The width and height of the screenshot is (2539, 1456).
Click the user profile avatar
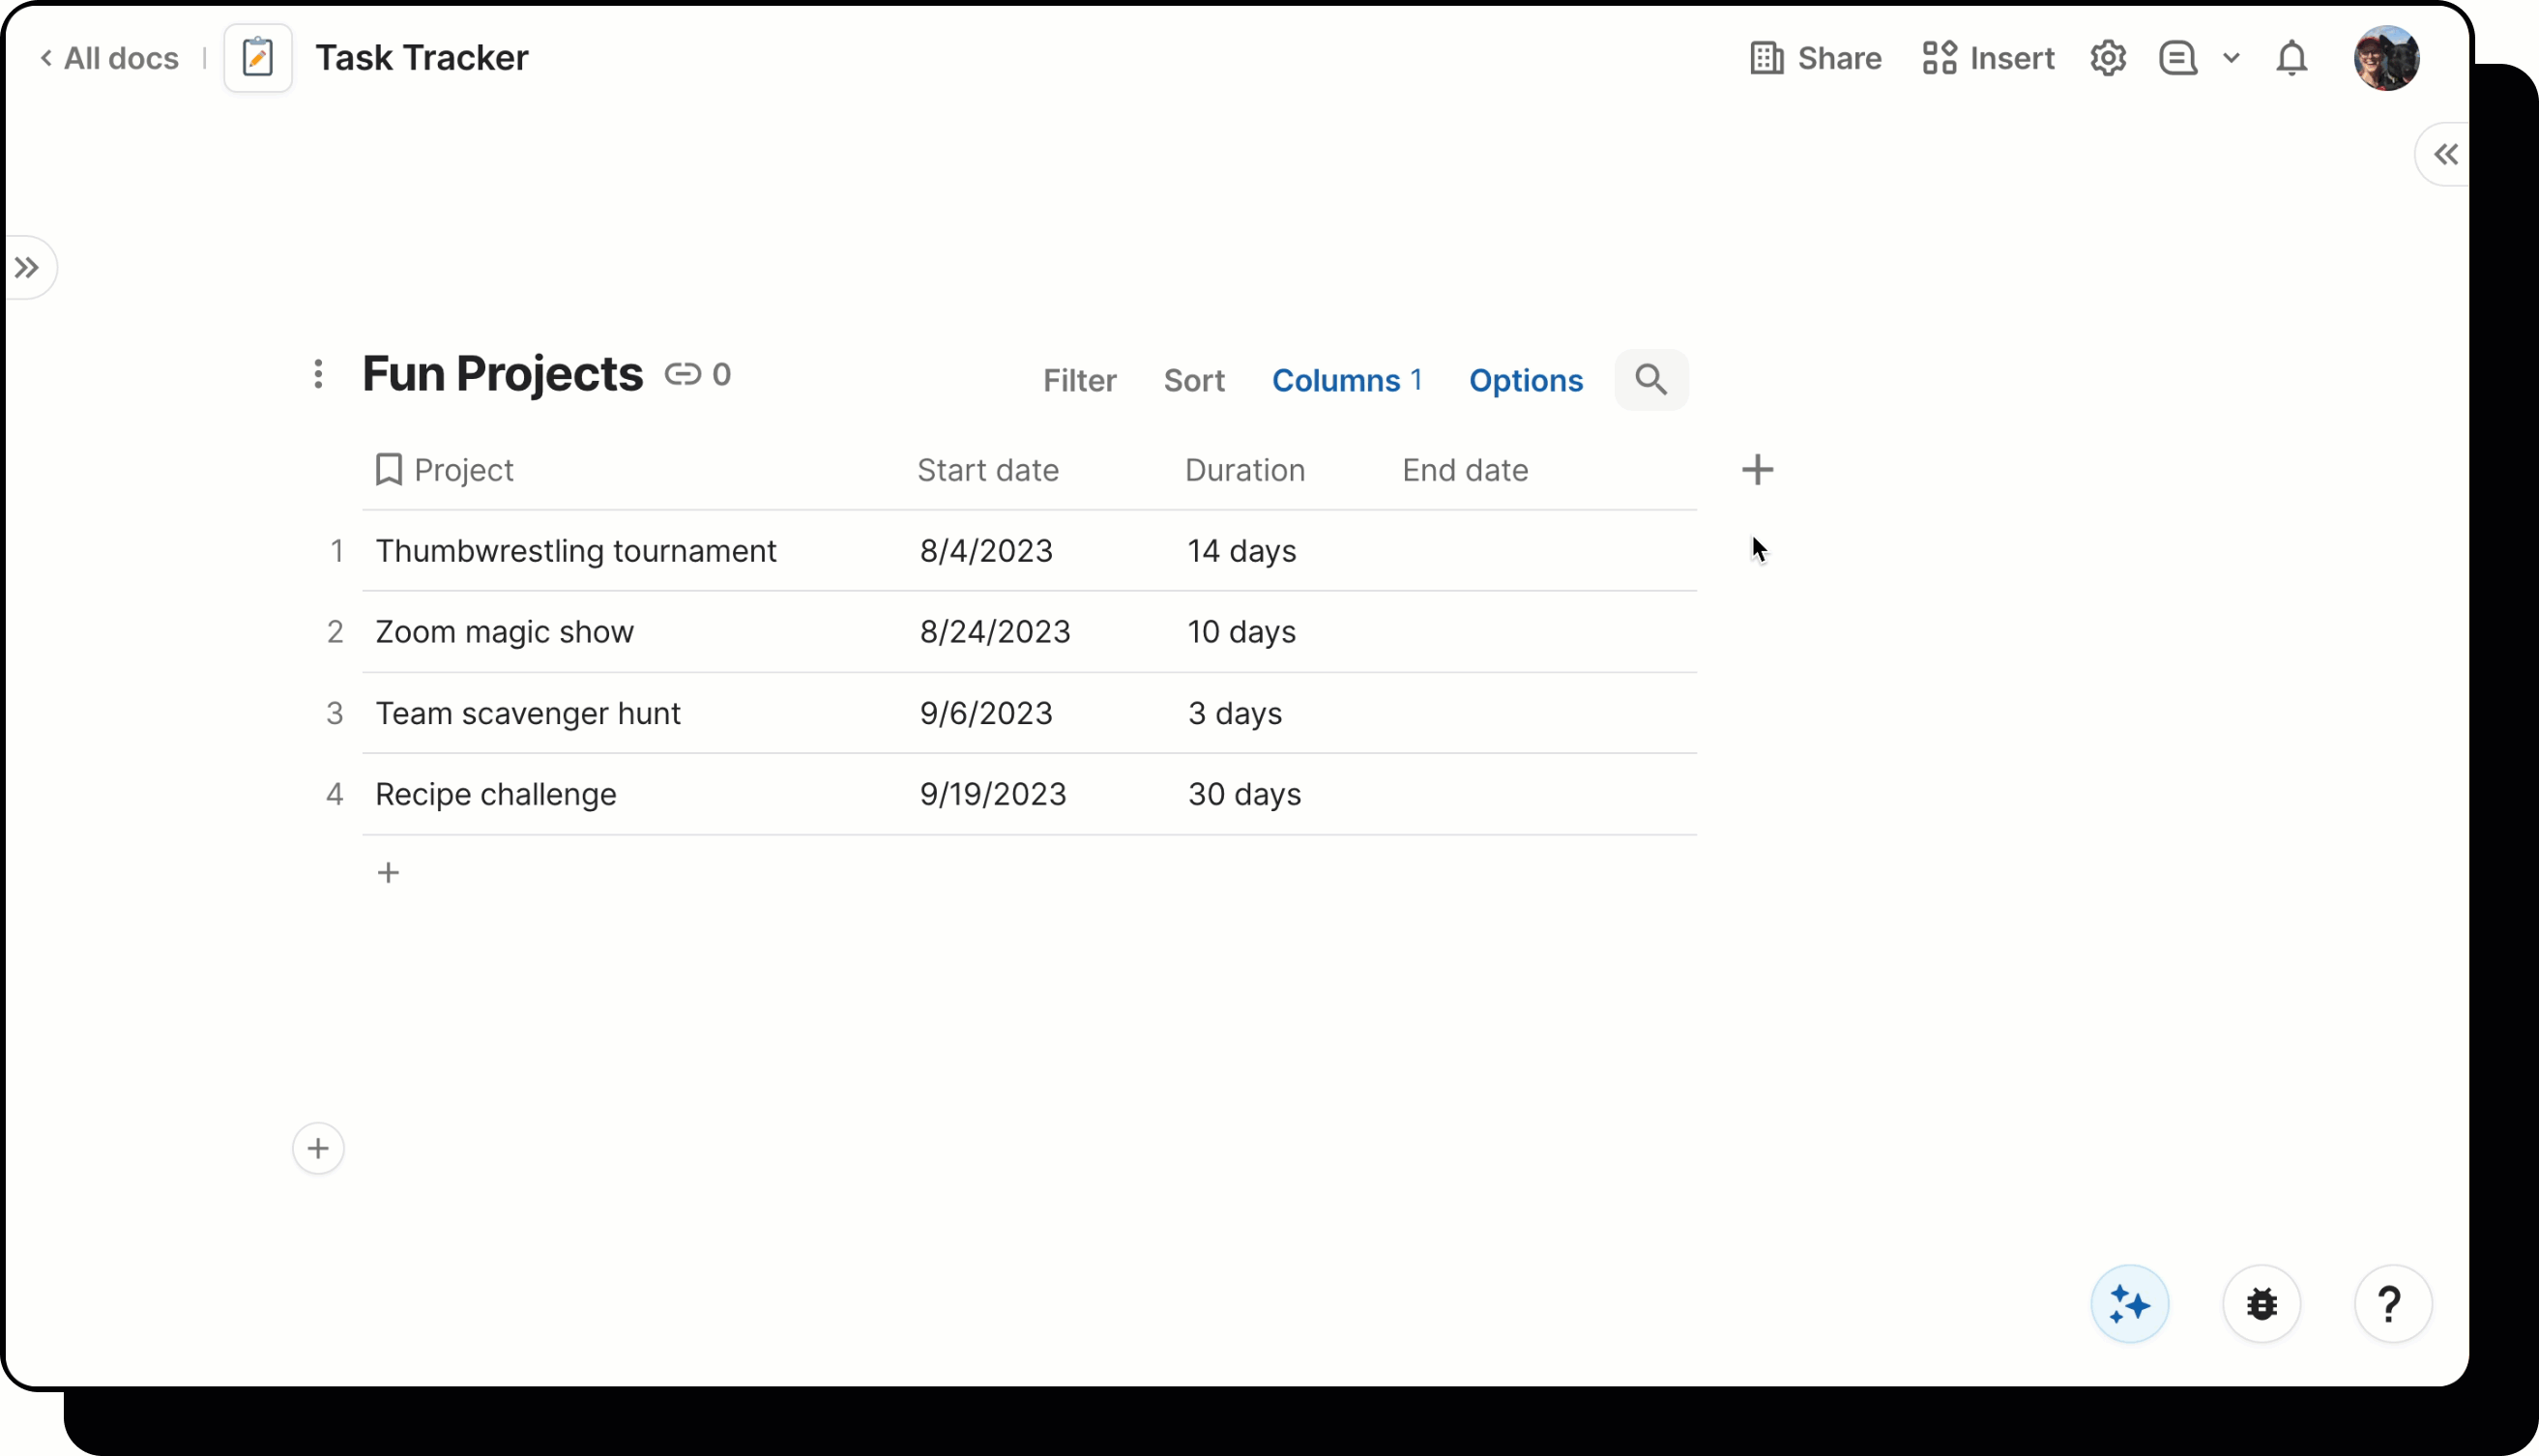pyautogui.click(x=2387, y=57)
